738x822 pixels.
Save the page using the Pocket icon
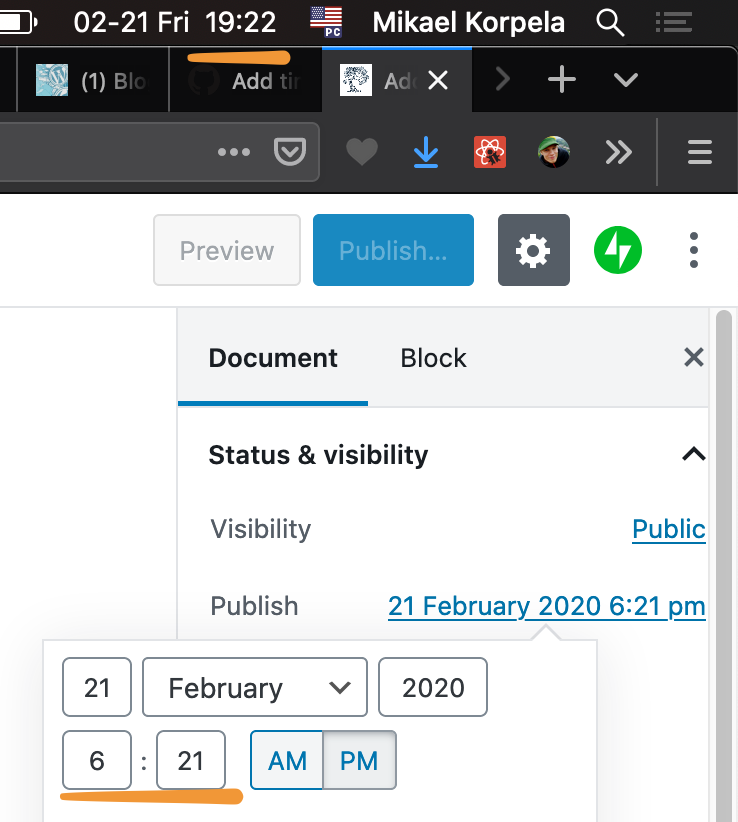[x=290, y=151]
